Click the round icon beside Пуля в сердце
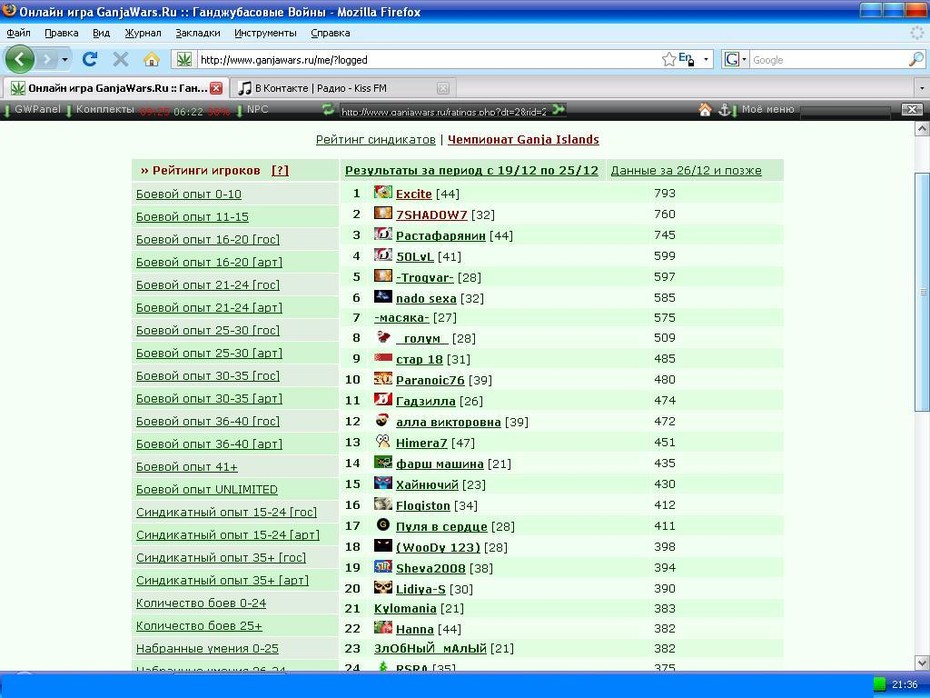This screenshot has width=930, height=698. coord(383,525)
